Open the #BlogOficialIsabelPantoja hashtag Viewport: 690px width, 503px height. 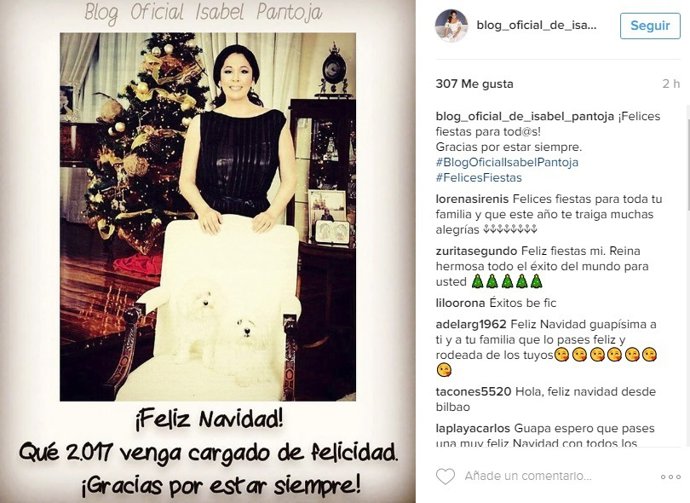(x=507, y=162)
